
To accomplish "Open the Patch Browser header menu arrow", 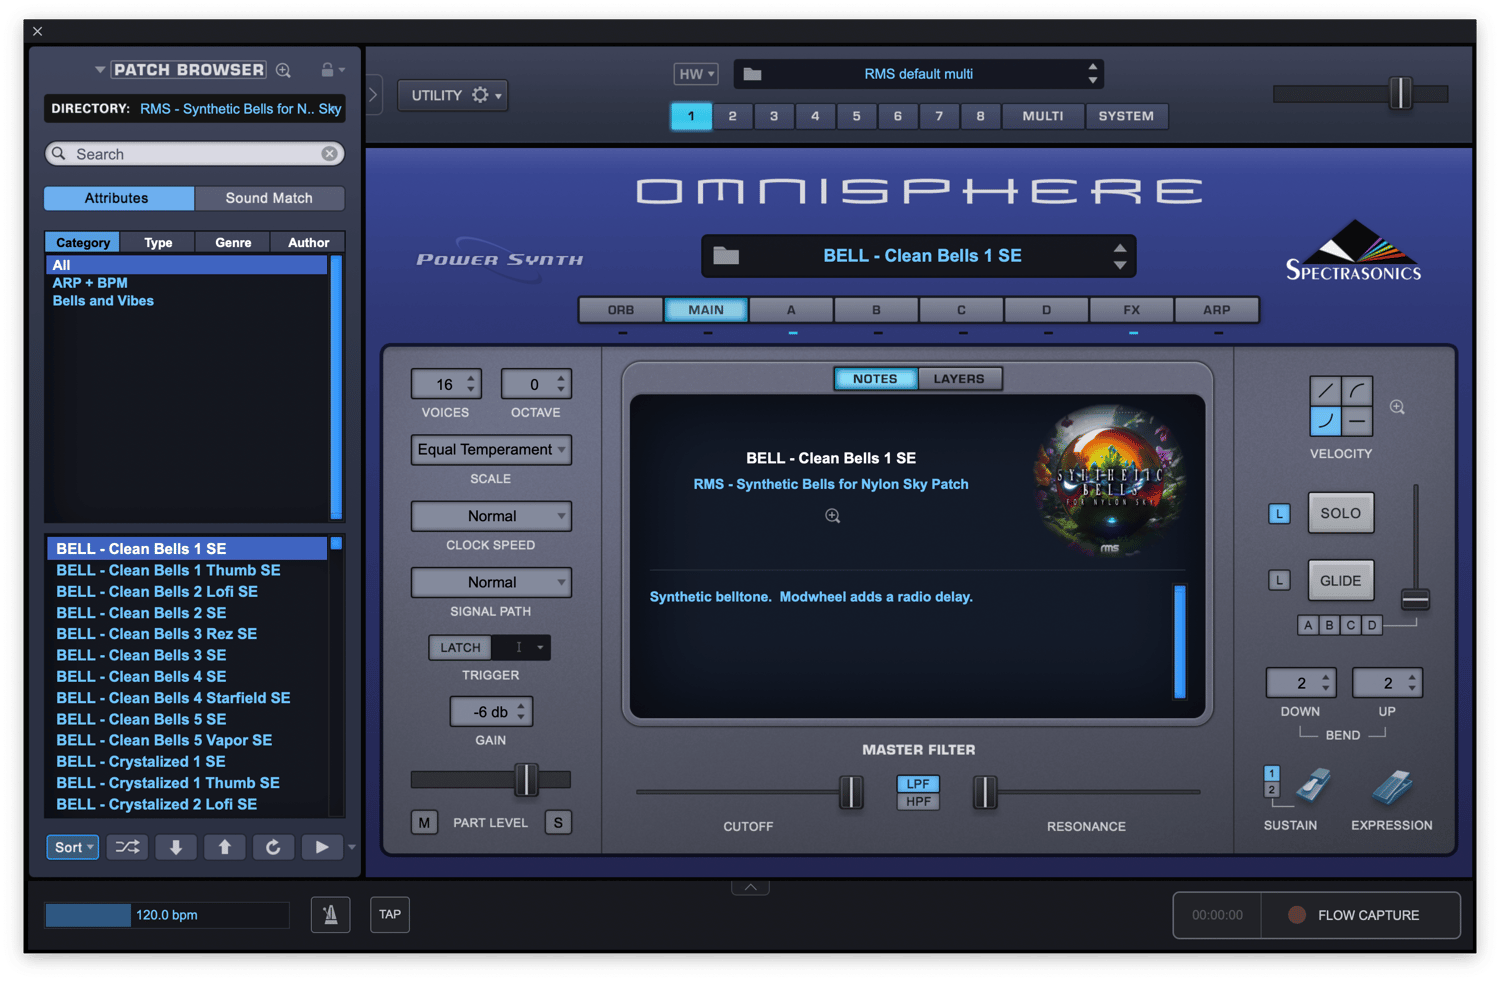I will (100, 70).
